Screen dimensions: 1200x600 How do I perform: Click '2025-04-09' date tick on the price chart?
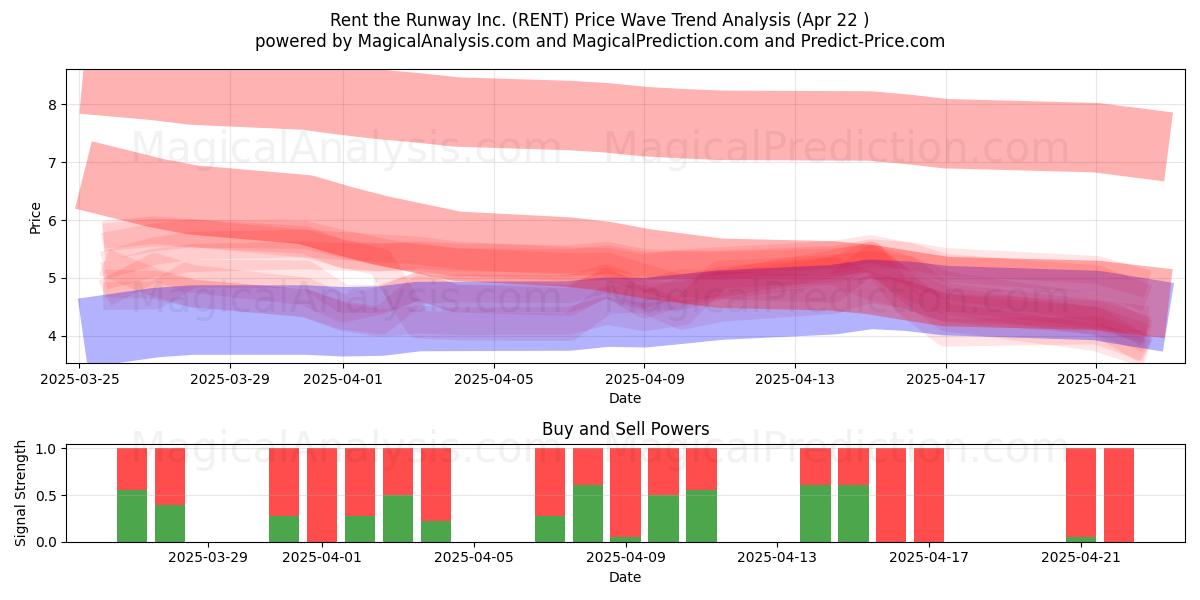[645, 379]
